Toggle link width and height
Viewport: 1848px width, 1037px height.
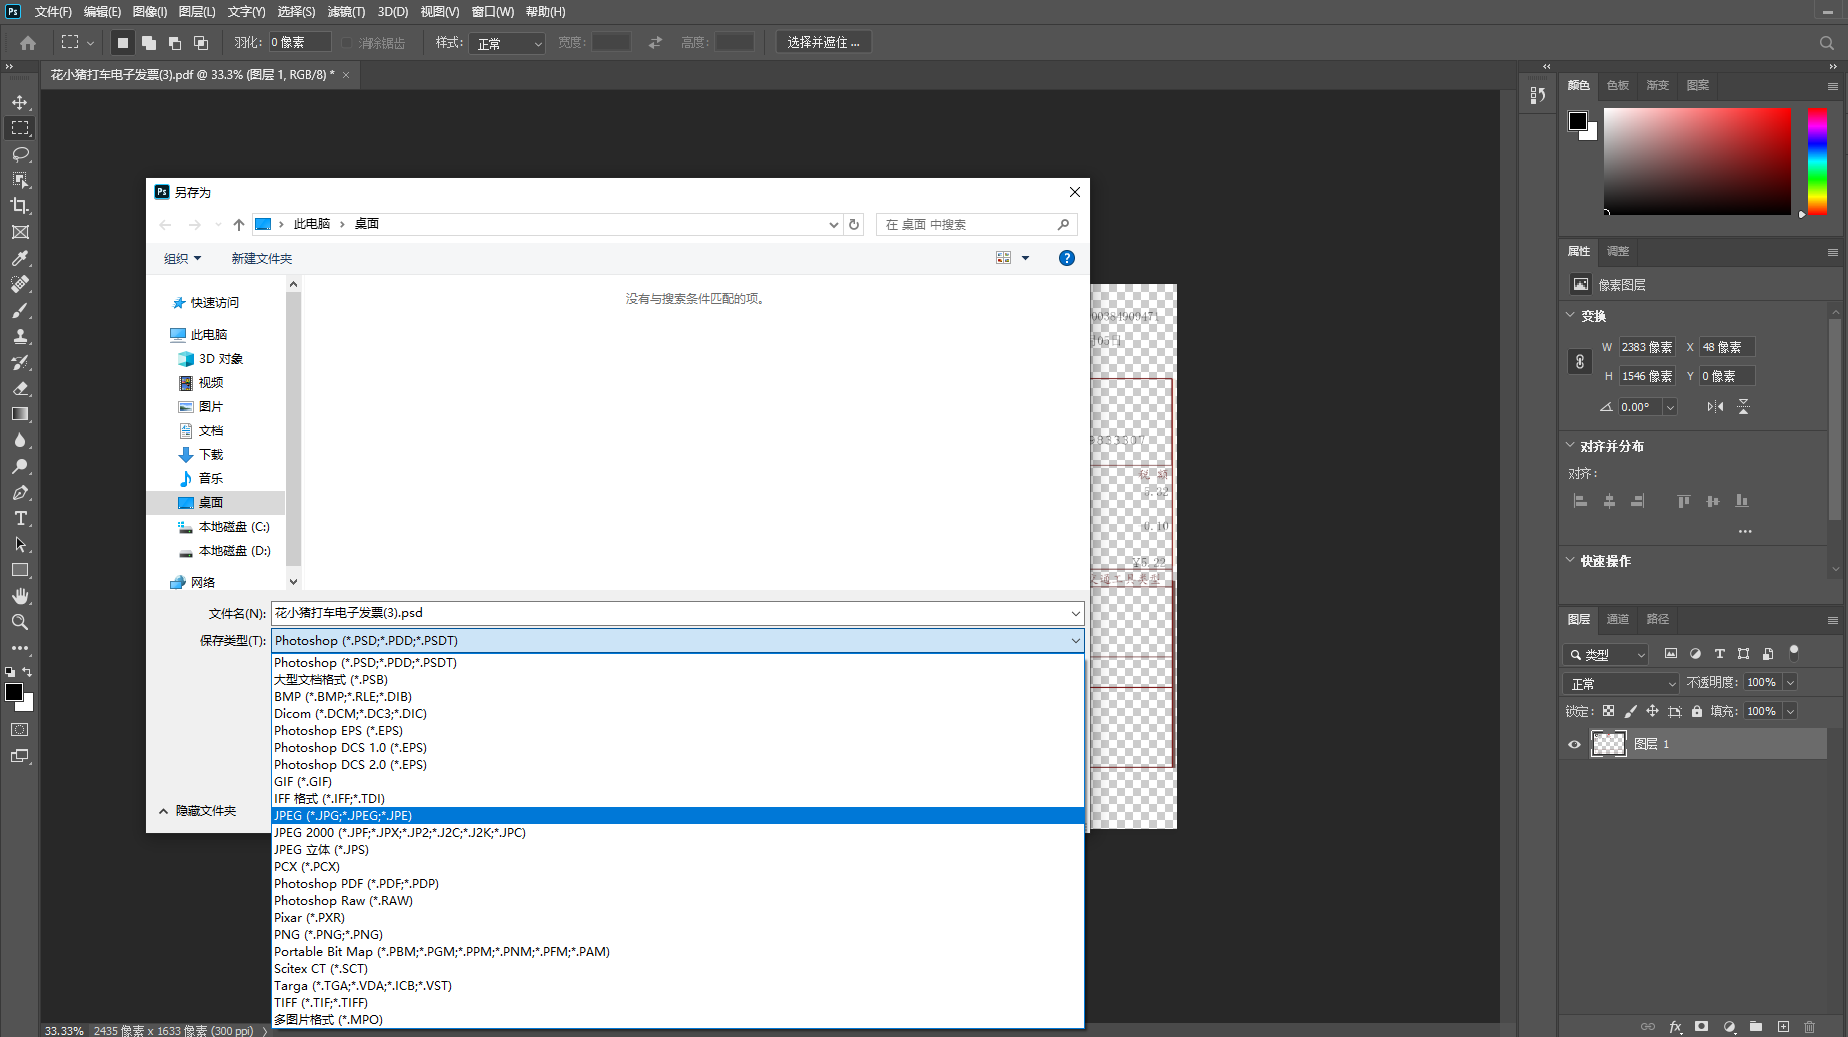(1580, 361)
